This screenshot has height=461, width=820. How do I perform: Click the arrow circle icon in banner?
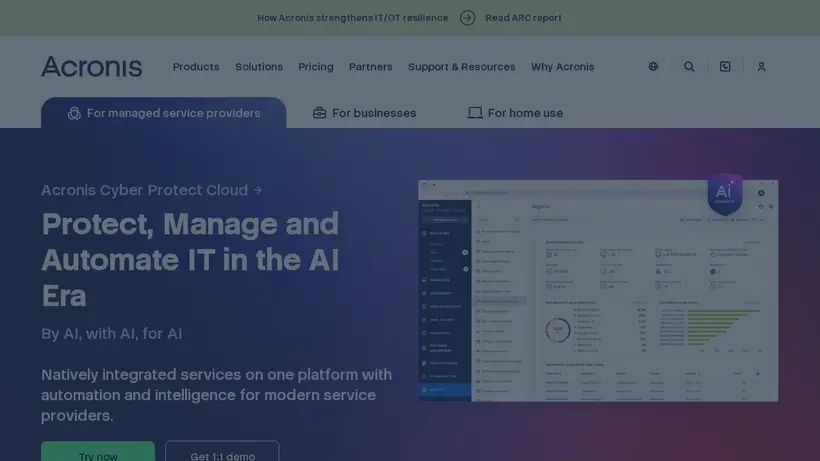coord(468,18)
